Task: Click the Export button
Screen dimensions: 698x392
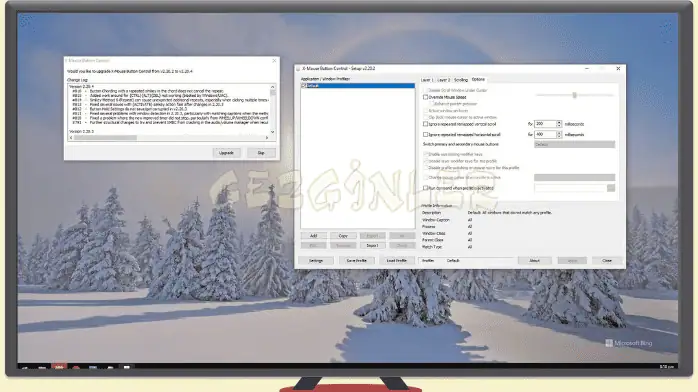Action: click(x=372, y=236)
